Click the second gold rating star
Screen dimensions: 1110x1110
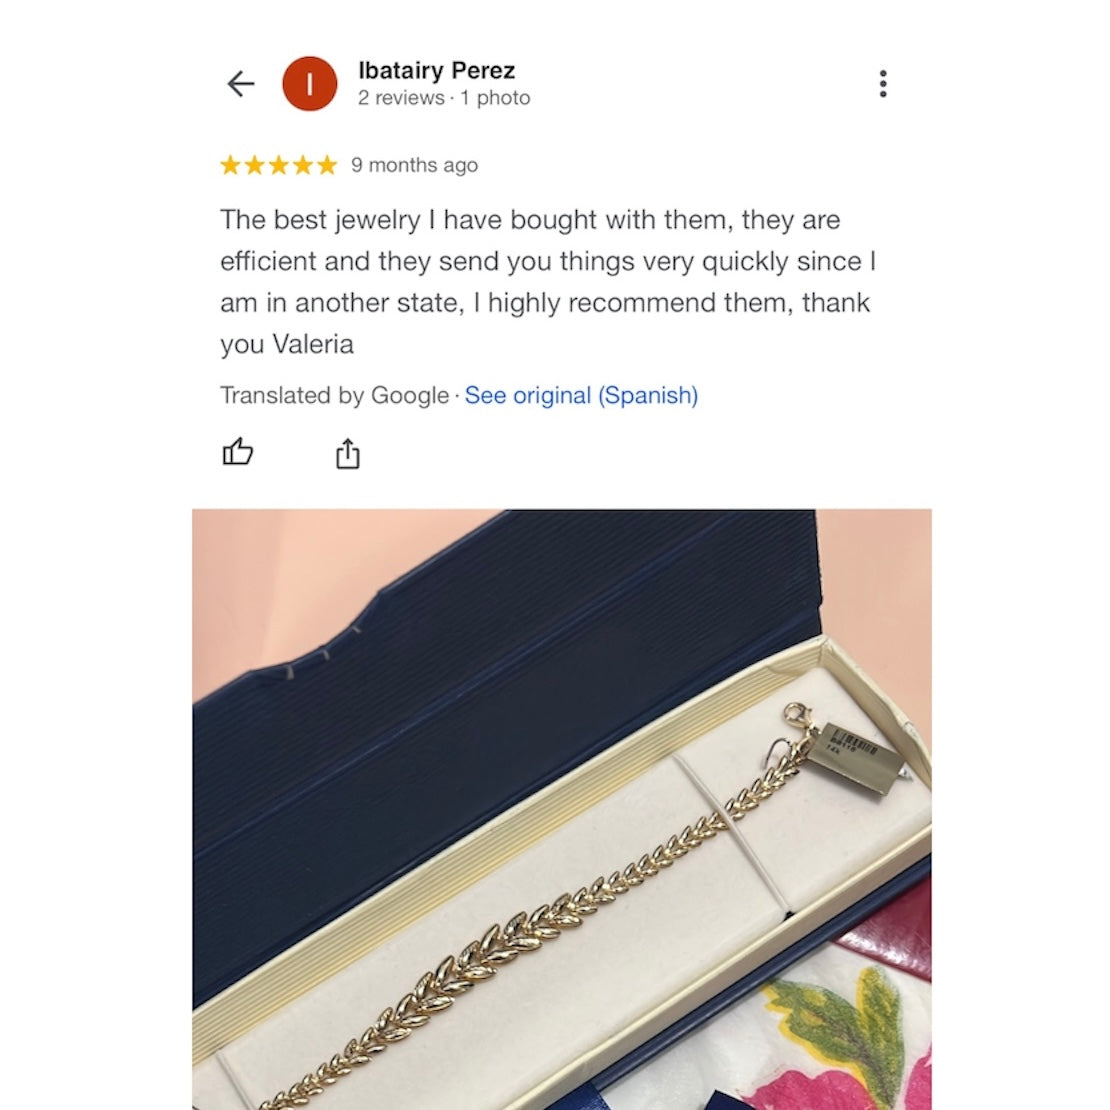[255, 165]
